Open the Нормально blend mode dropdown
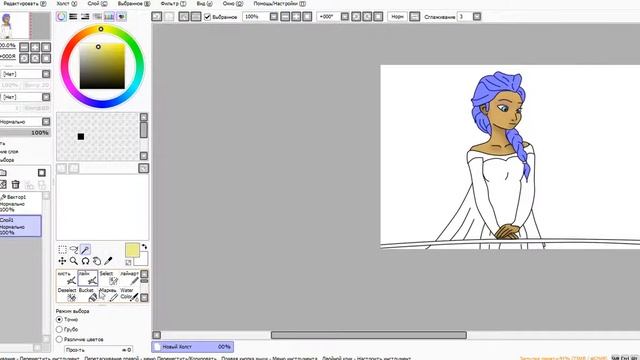This screenshot has width=640, height=360. [x=46, y=122]
